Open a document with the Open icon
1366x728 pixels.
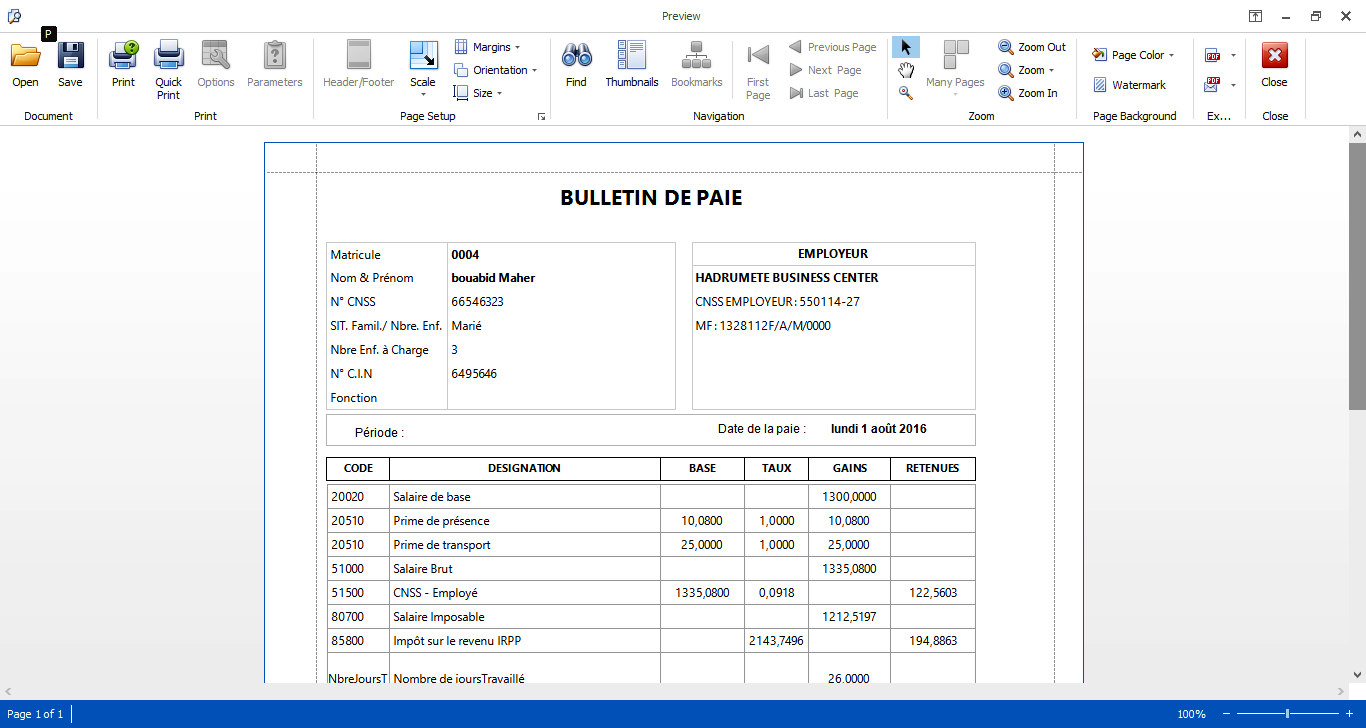pyautogui.click(x=25, y=65)
